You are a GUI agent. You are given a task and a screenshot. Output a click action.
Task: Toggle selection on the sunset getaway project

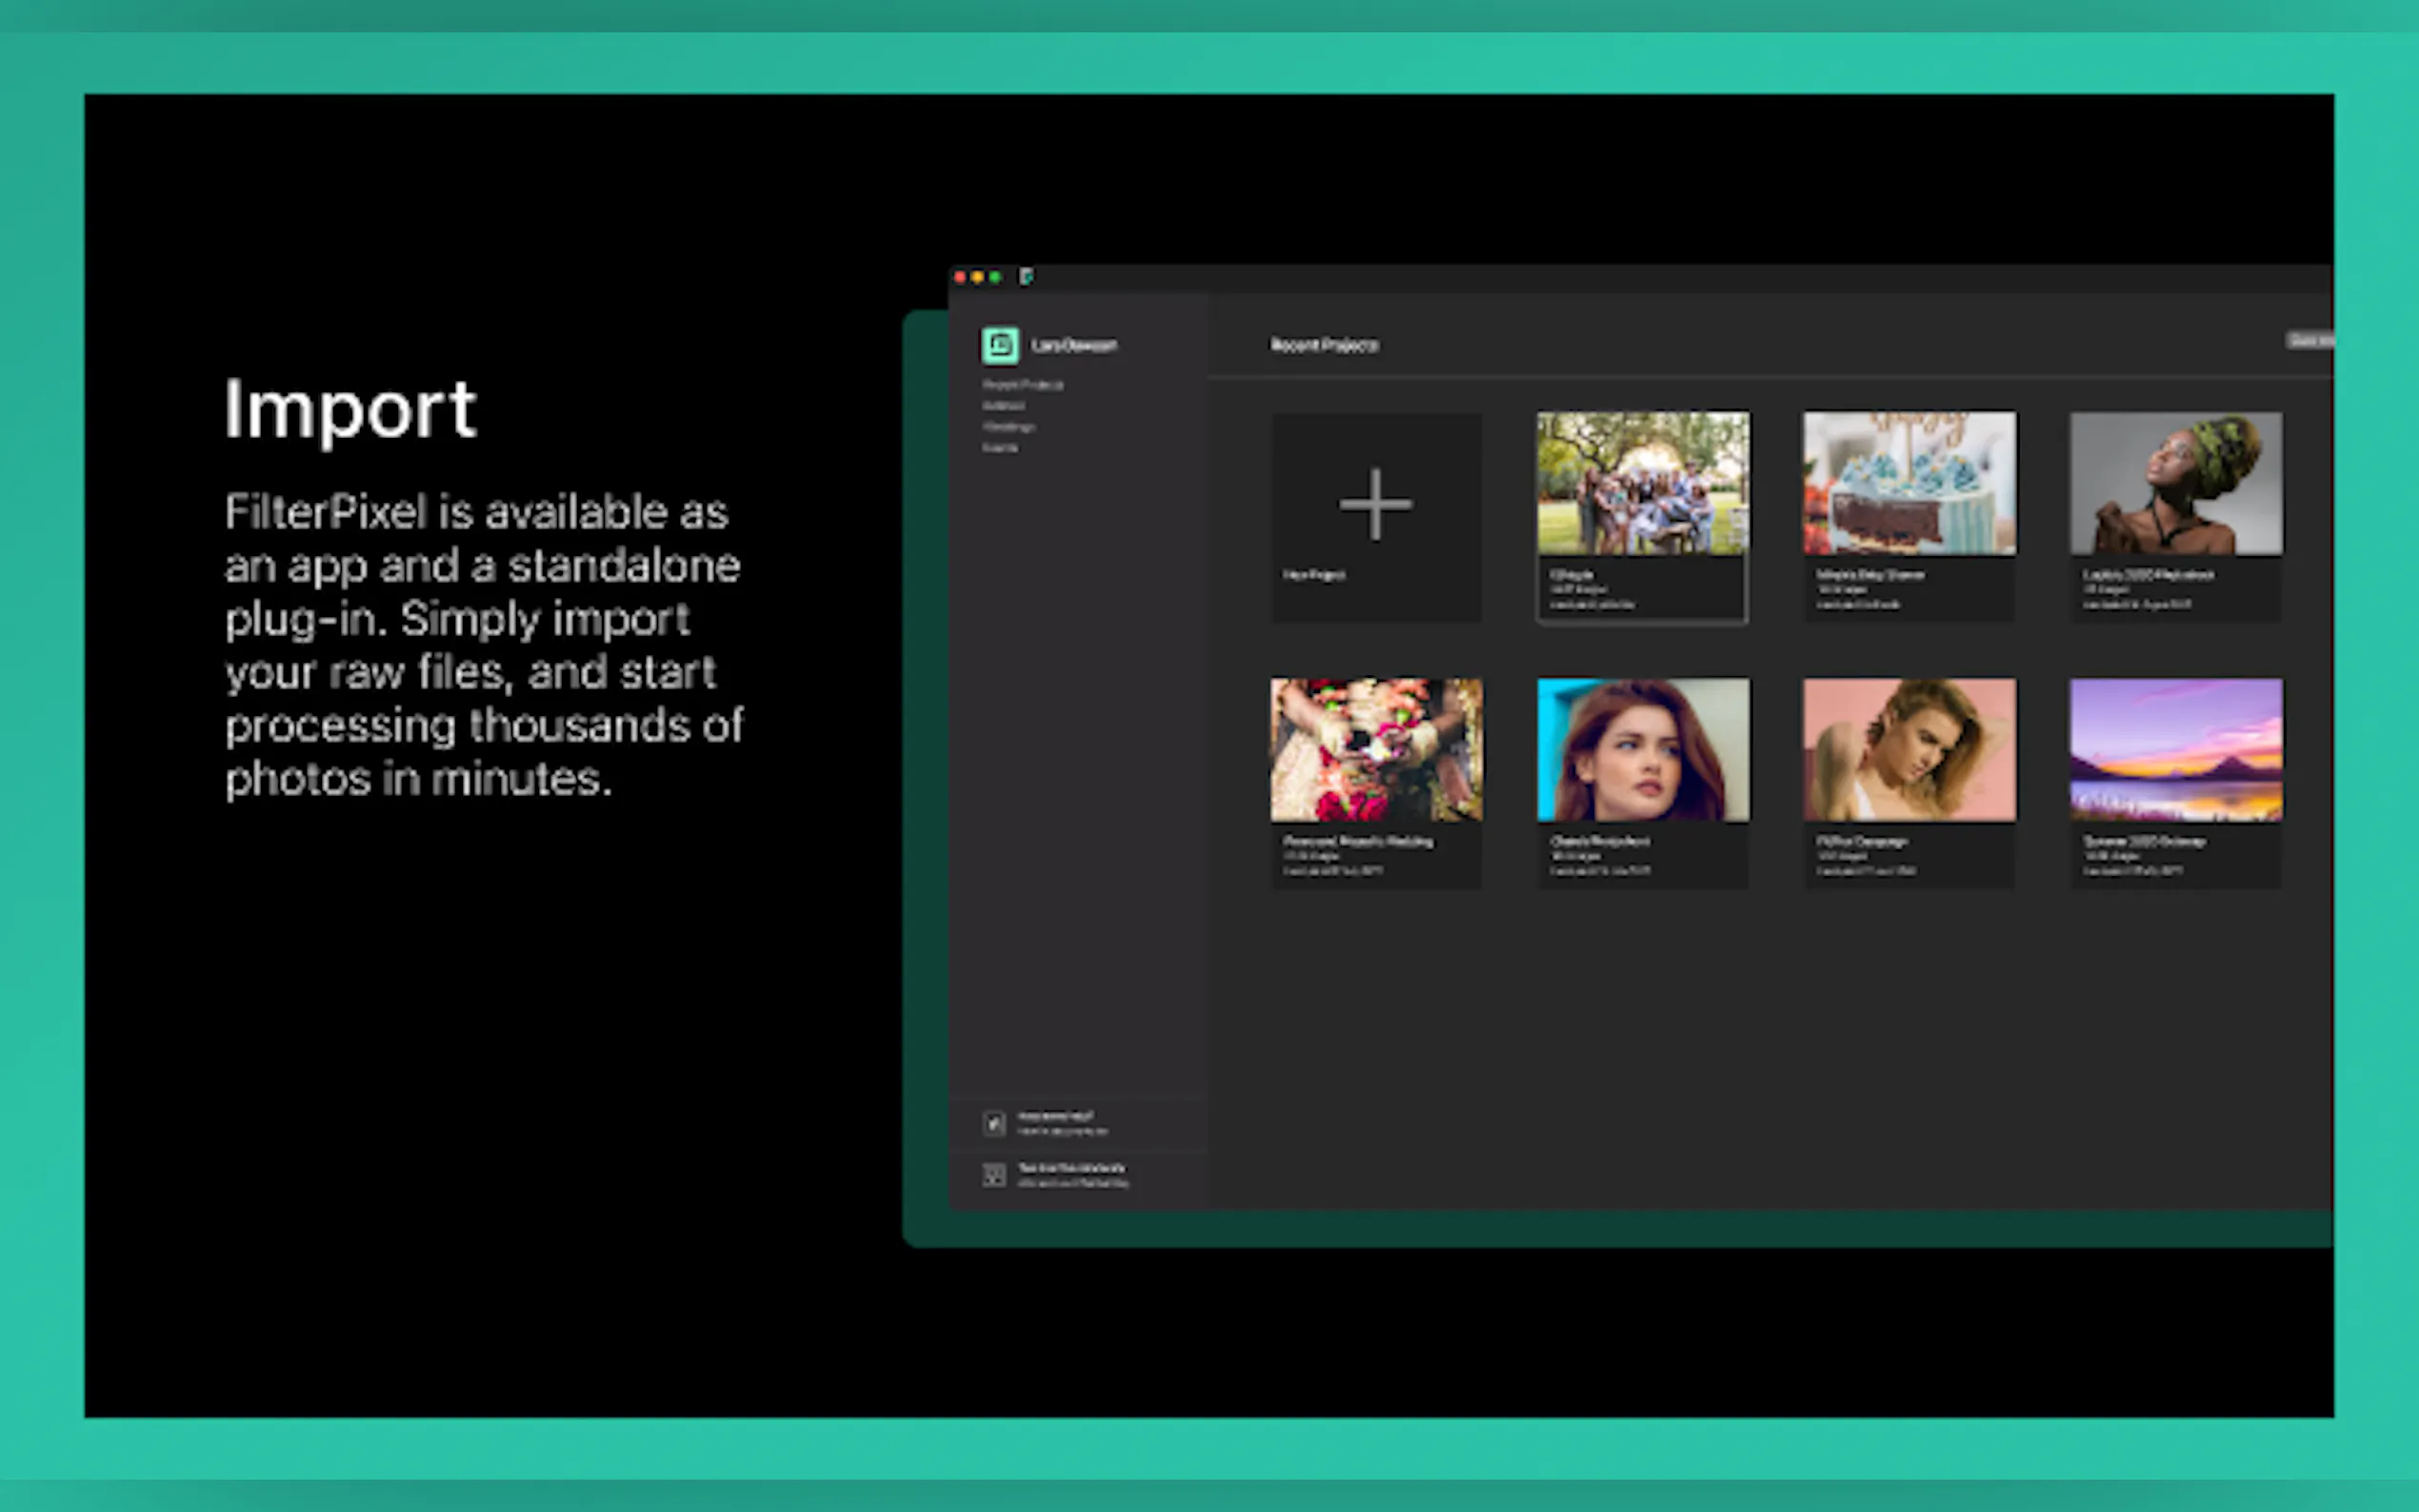(x=2175, y=749)
